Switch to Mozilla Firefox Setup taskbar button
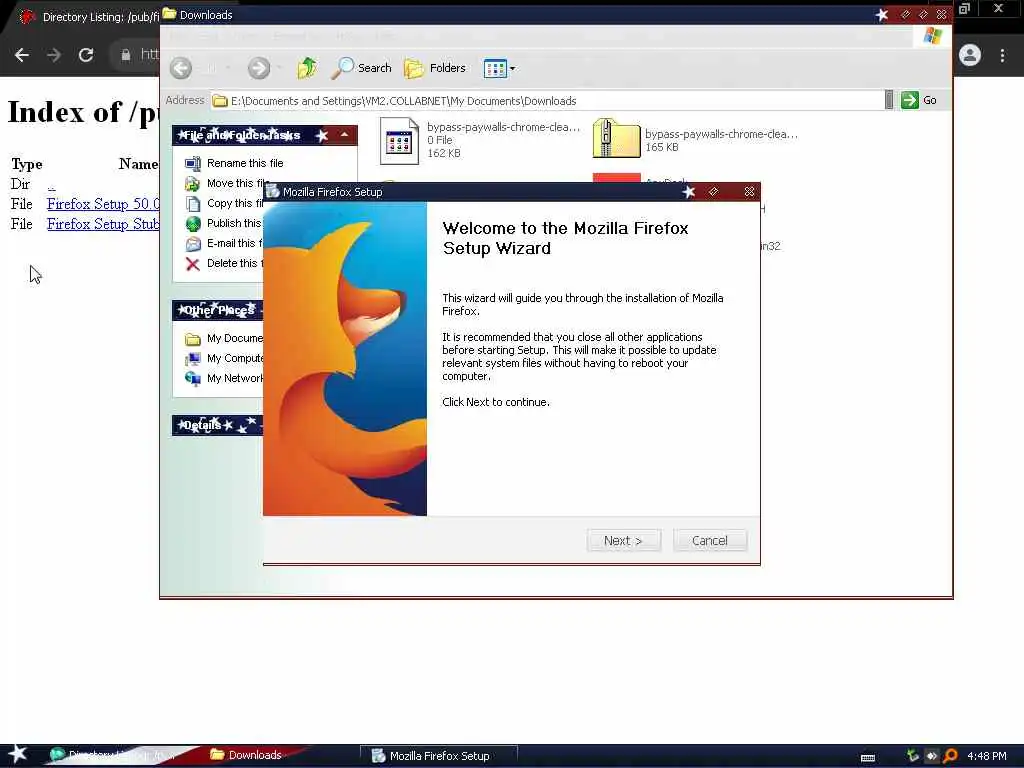This screenshot has height=768, width=1024. 439,756
